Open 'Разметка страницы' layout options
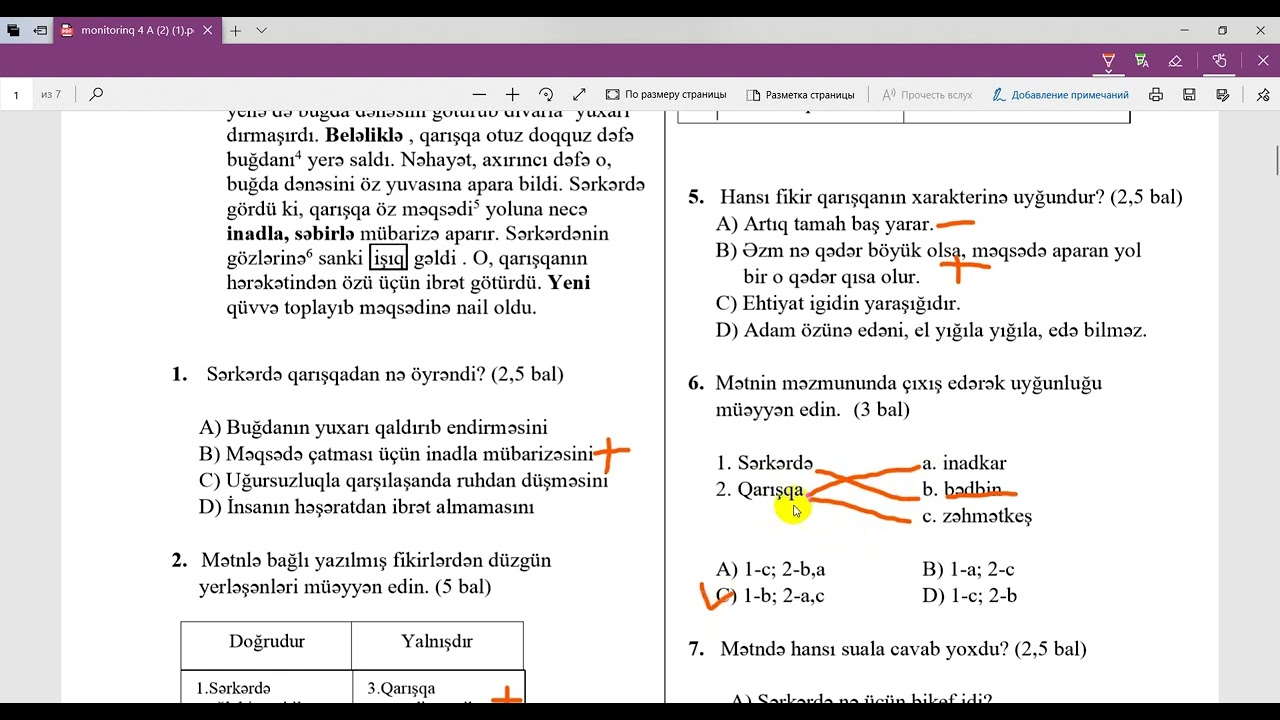1280x720 pixels. point(800,94)
